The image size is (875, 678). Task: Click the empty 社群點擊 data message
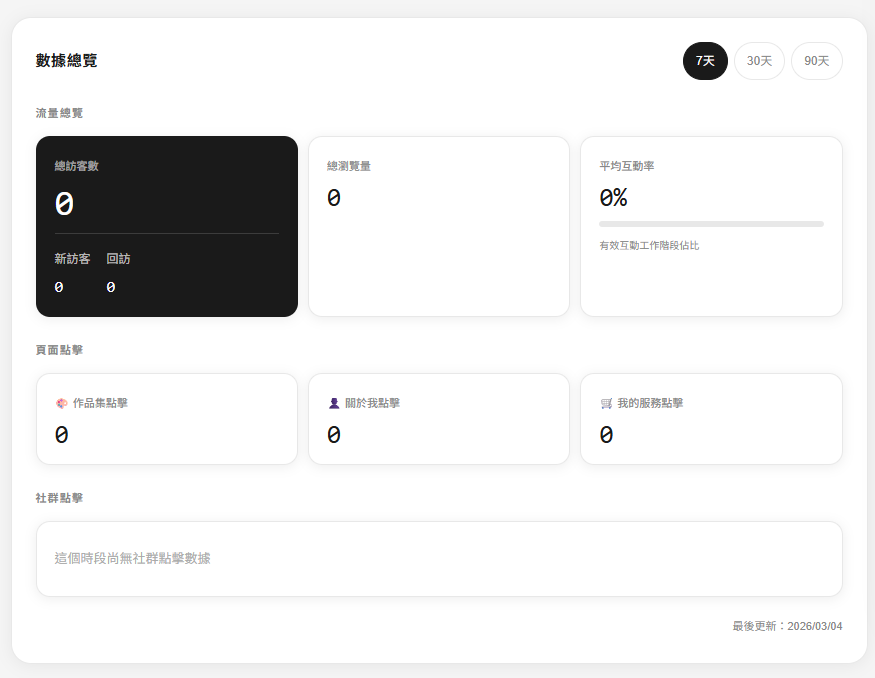coord(132,558)
